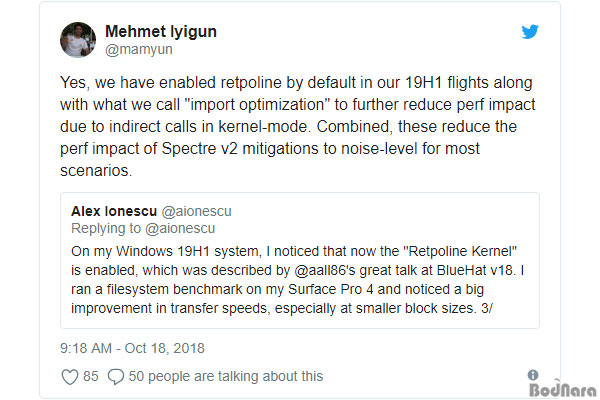Open replies via speech bubble icon

(x=116, y=377)
